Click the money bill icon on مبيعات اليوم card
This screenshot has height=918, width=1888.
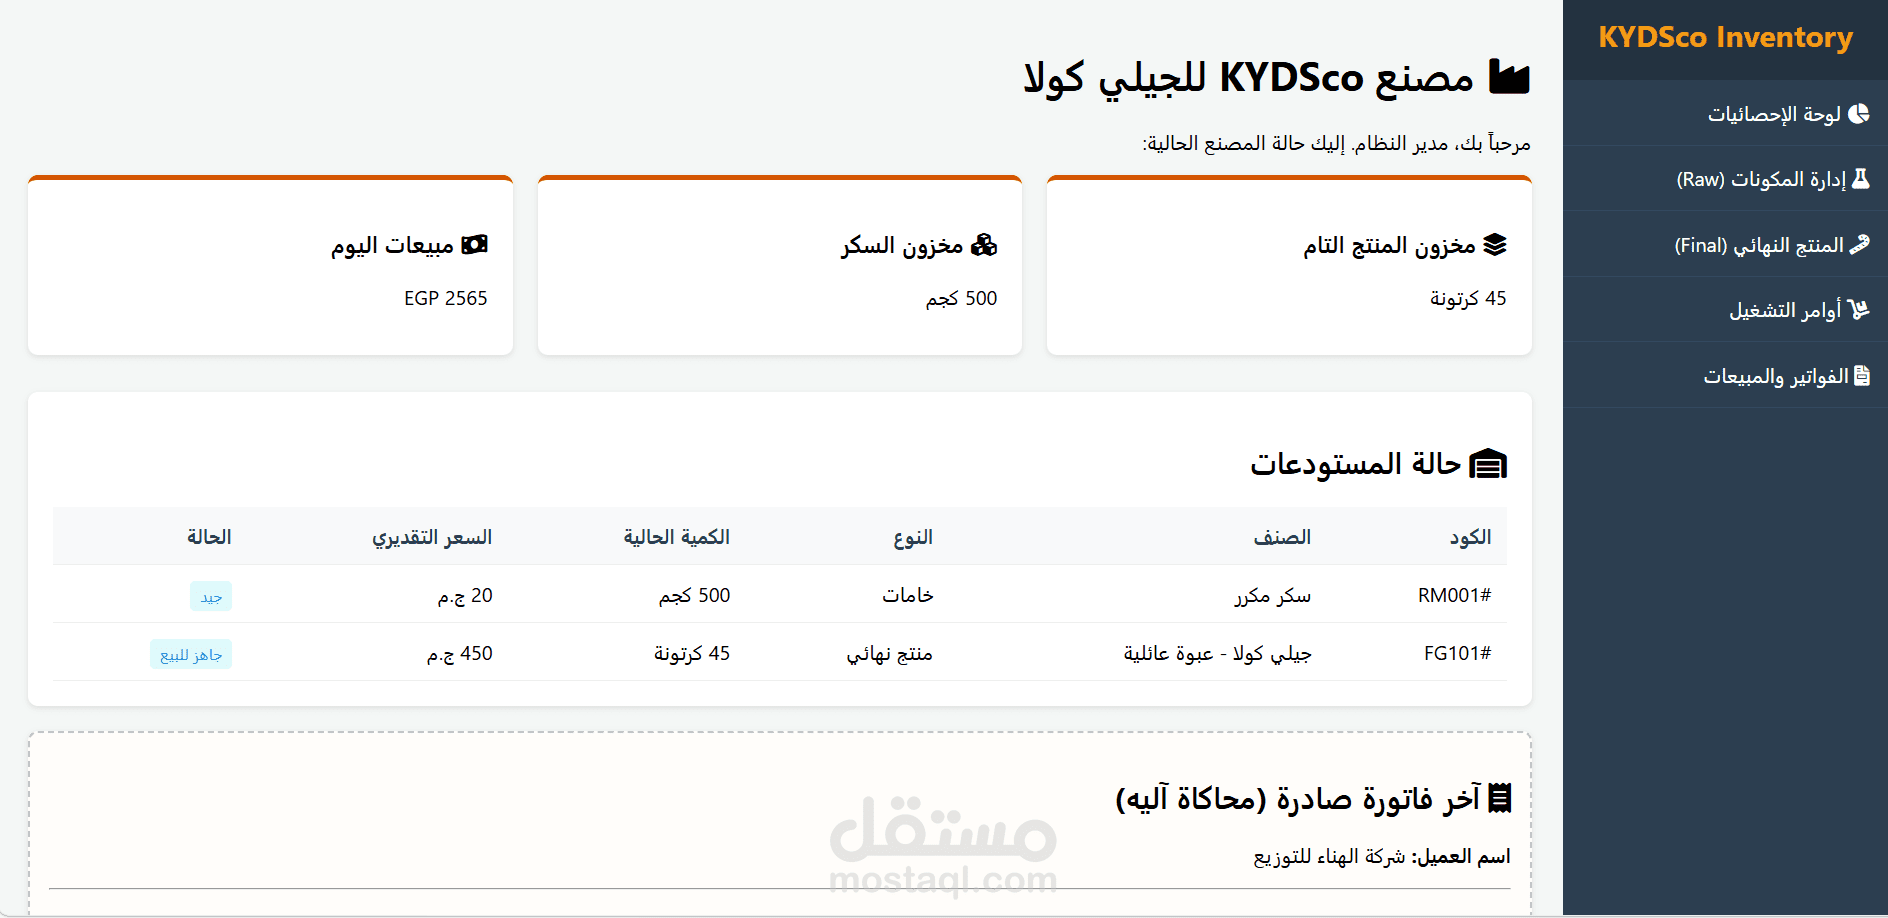474,245
